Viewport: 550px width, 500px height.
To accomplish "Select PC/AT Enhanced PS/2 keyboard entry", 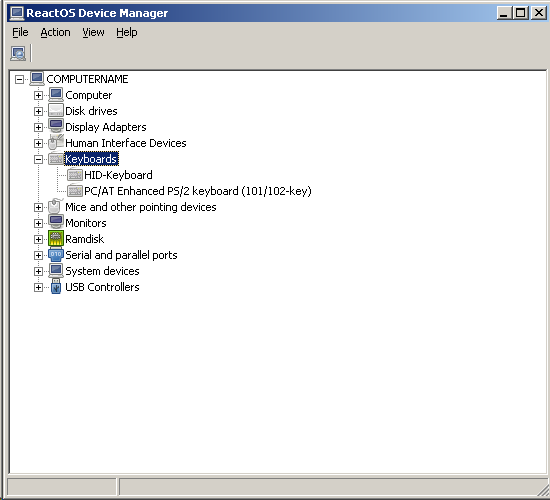I will [198, 191].
